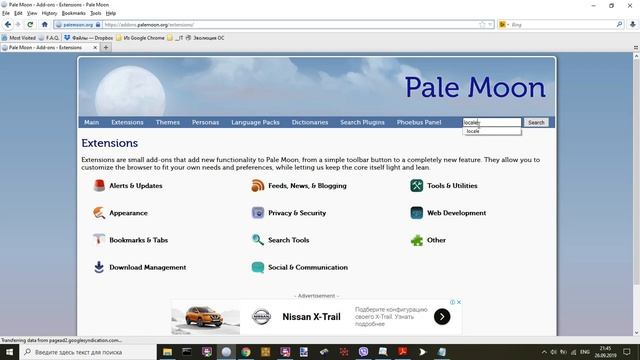Open the Help menu

click(x=111, y=13)
